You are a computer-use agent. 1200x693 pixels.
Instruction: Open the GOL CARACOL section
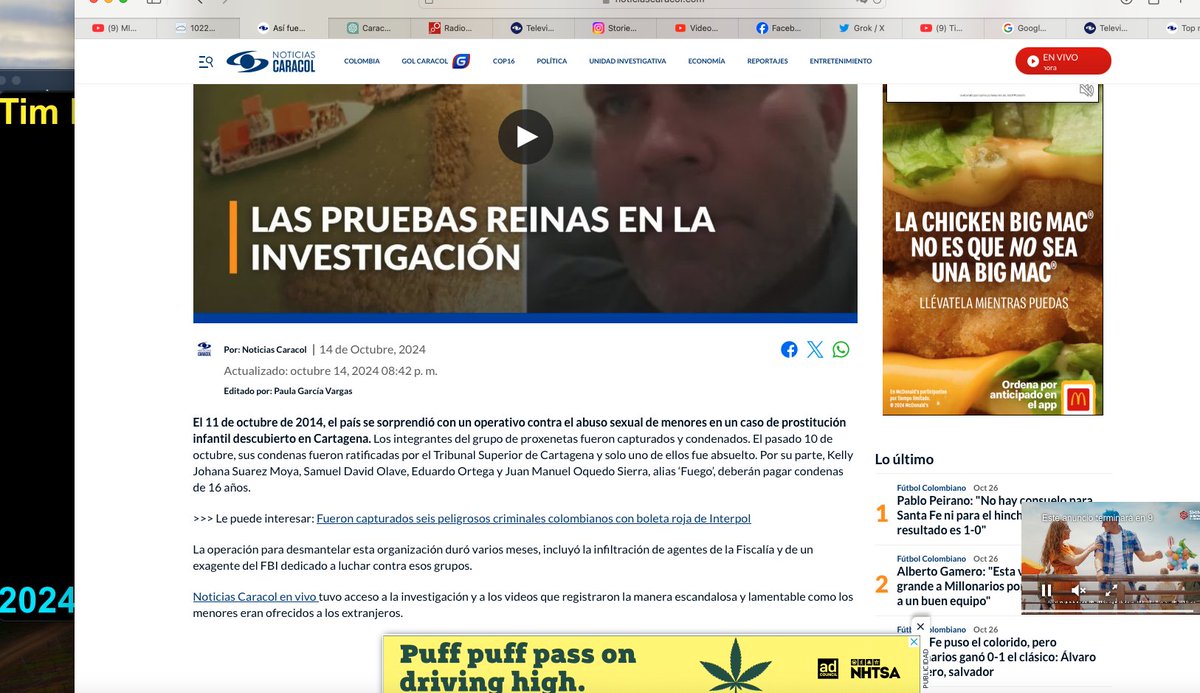pos(436,61)
